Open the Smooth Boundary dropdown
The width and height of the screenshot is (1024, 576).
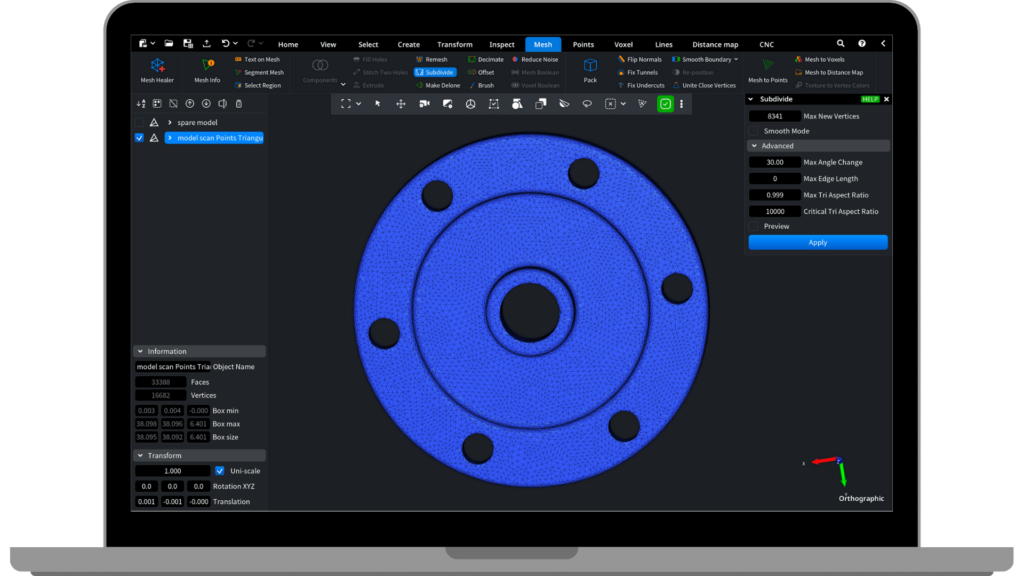pos(737,59)
